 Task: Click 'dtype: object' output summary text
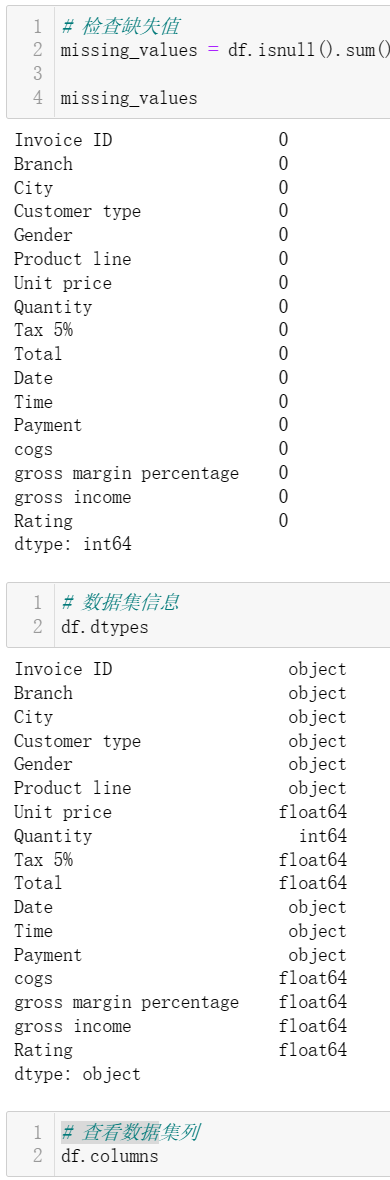point(78,1074)
